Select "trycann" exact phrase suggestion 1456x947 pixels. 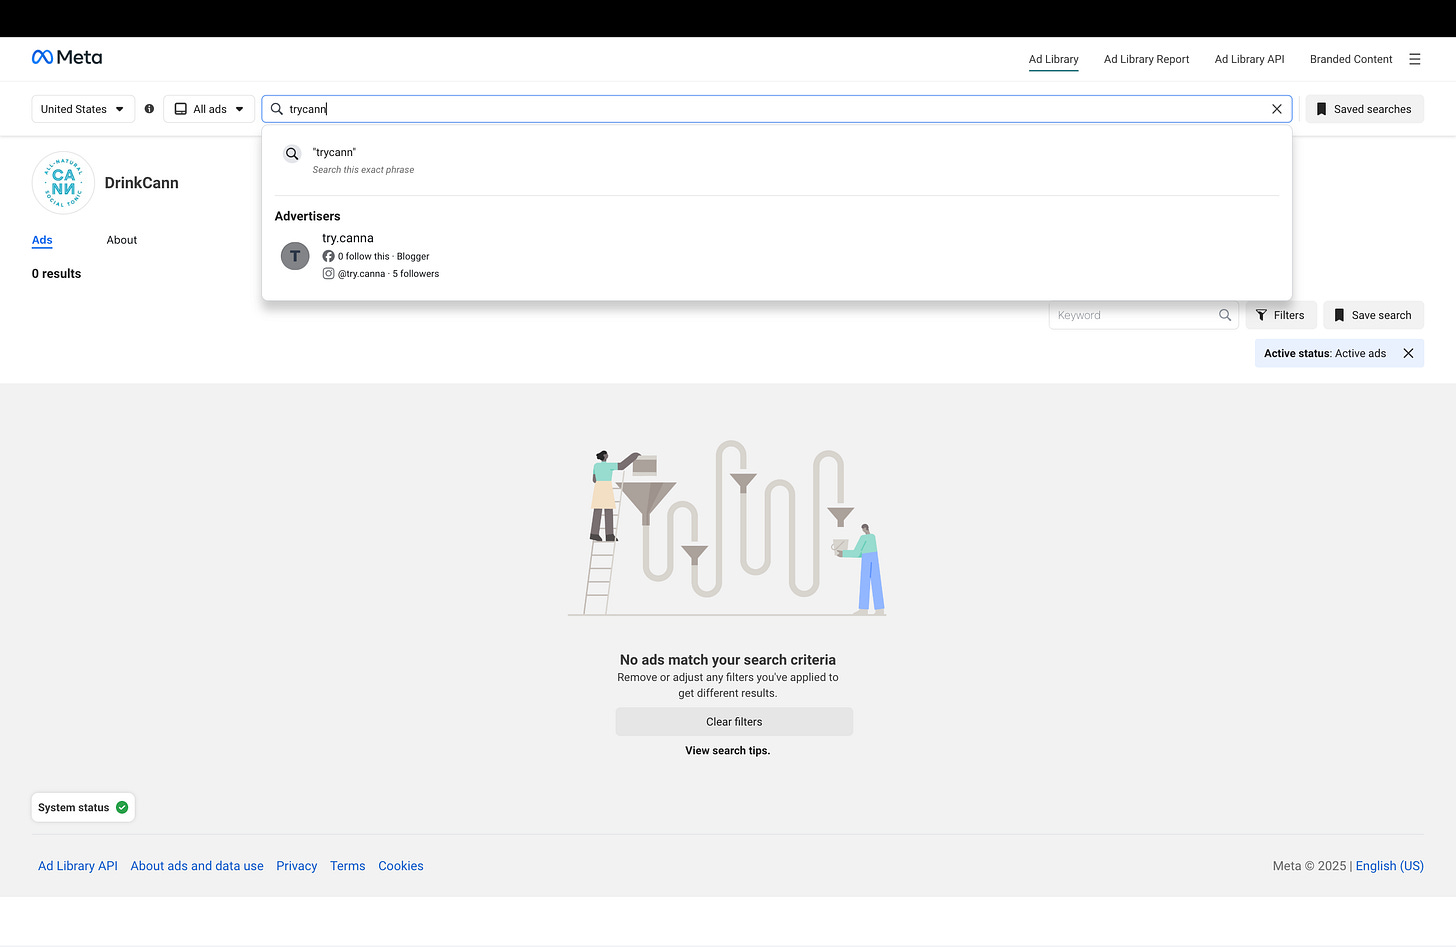point(777,160)
